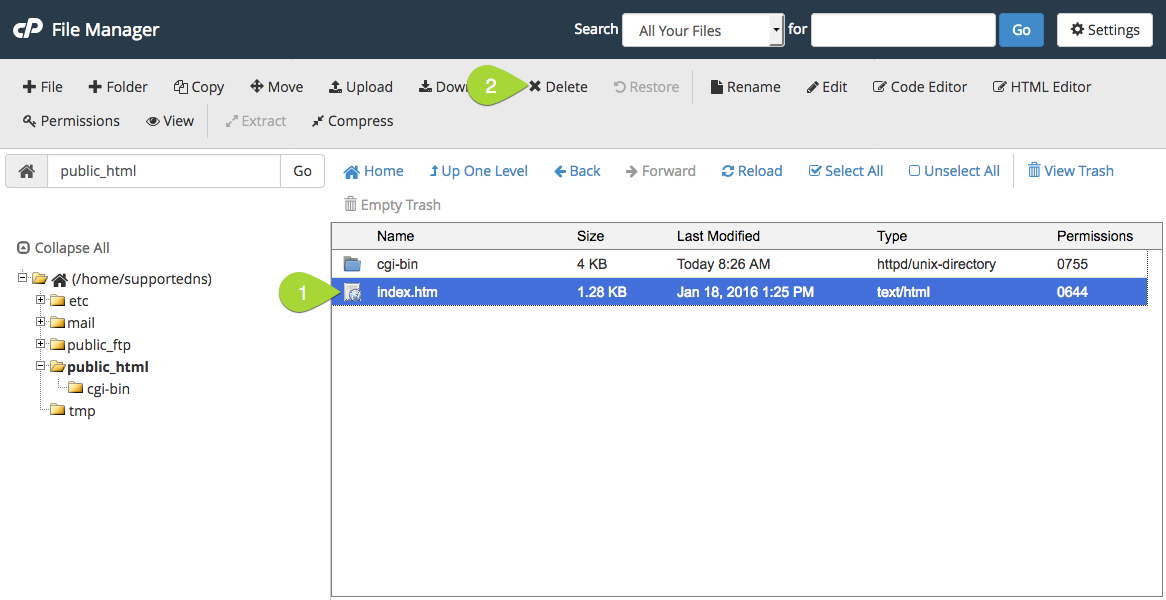Select All files
The image size is (1166, 600).
[x=845, y=171]
